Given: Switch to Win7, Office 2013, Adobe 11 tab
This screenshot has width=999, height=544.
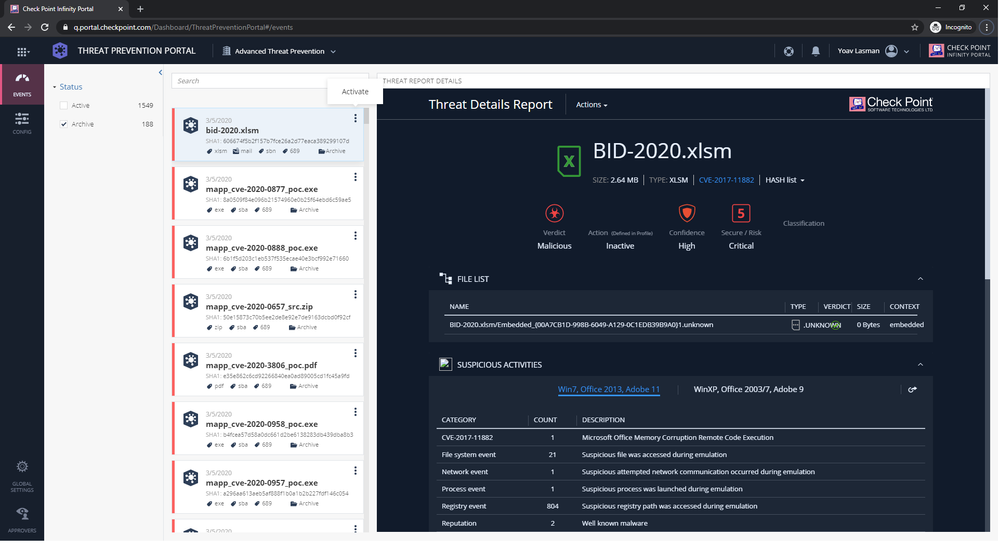Looking at the screenshot, I should tap(608, 389).
